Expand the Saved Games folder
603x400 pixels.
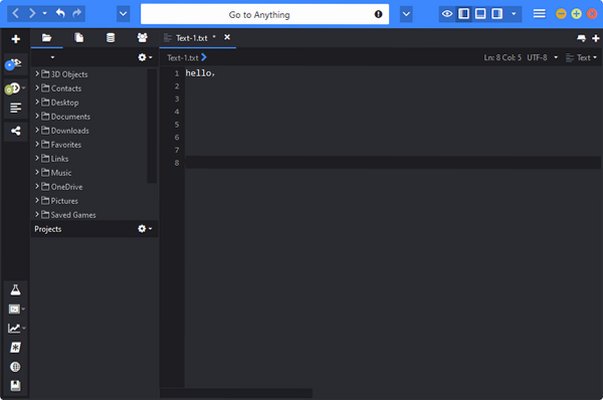click(37, 215)
